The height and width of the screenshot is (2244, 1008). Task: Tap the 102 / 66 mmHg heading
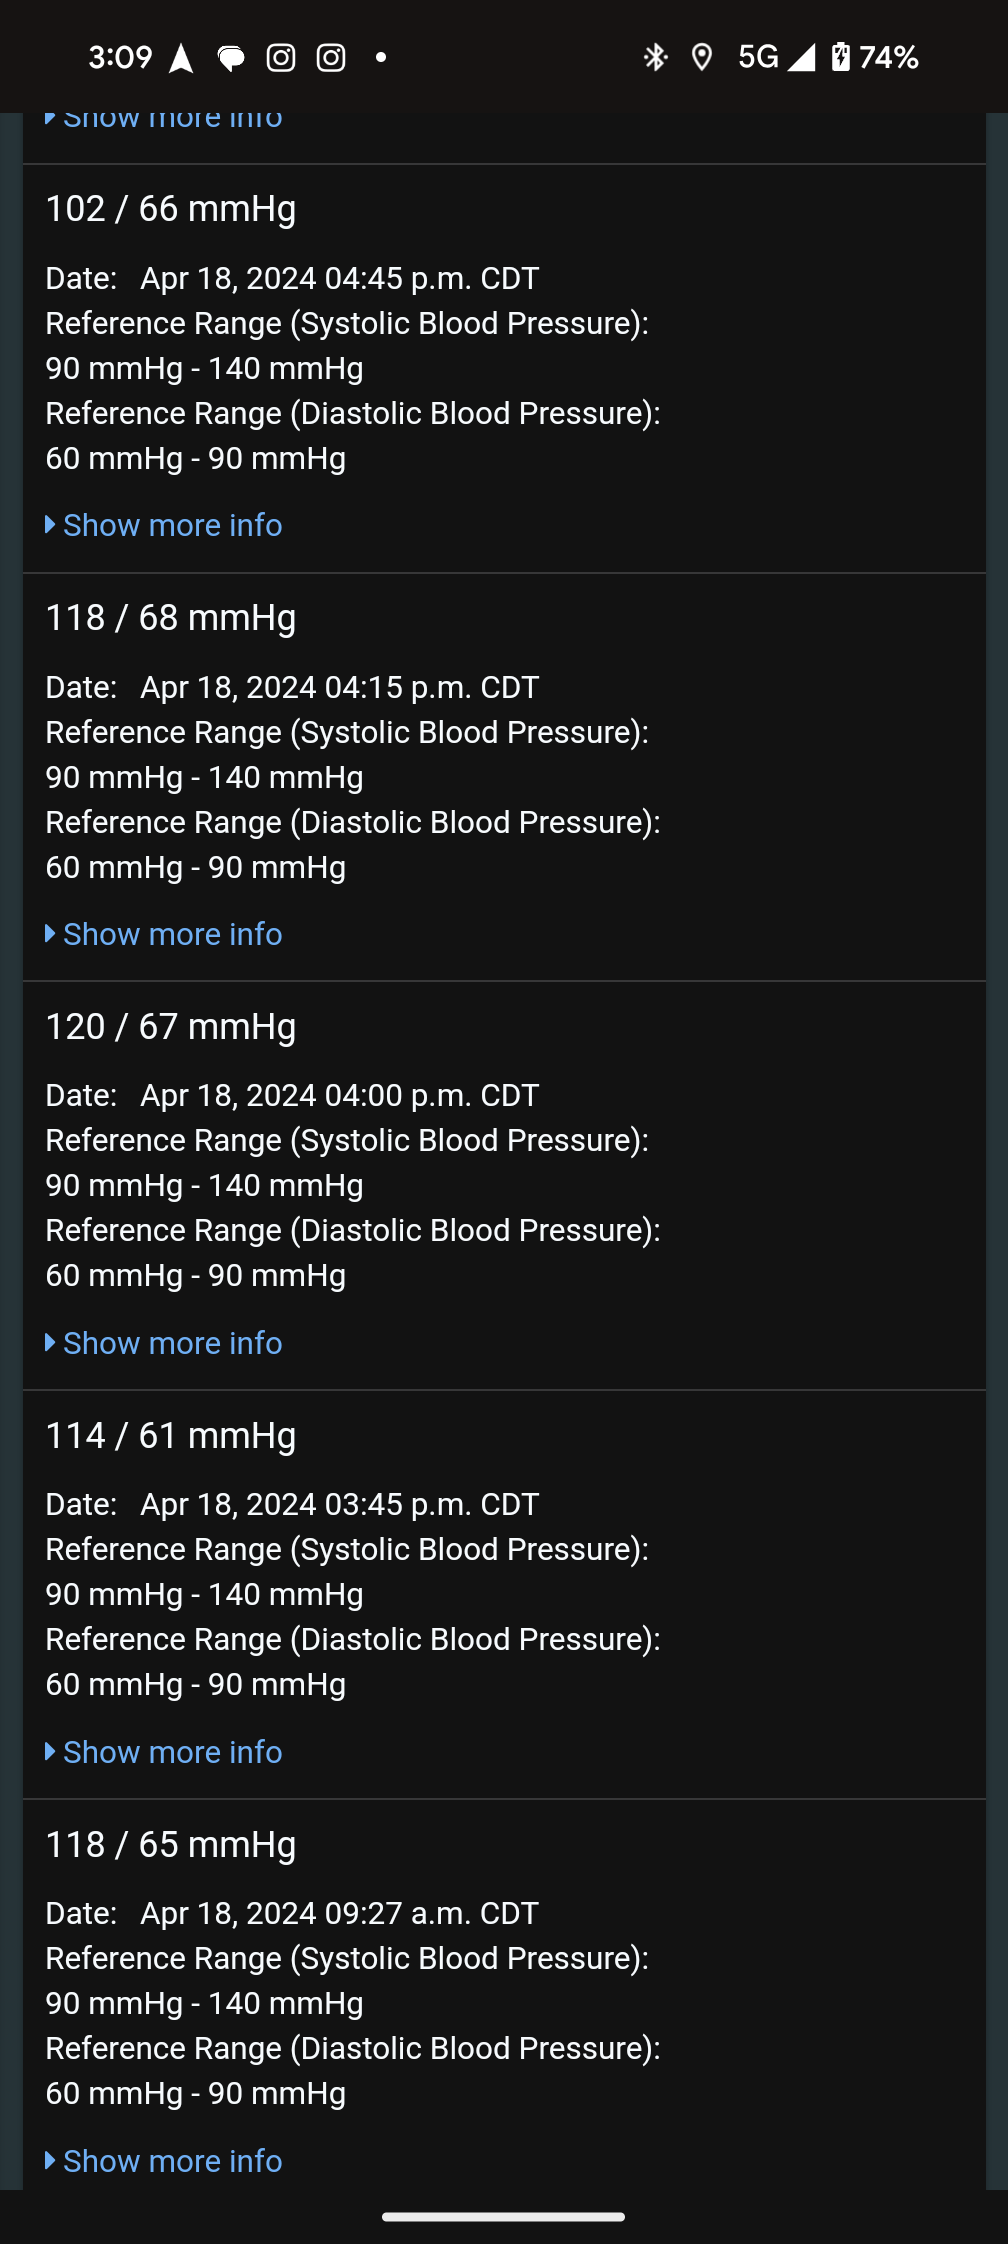(171, 209)
